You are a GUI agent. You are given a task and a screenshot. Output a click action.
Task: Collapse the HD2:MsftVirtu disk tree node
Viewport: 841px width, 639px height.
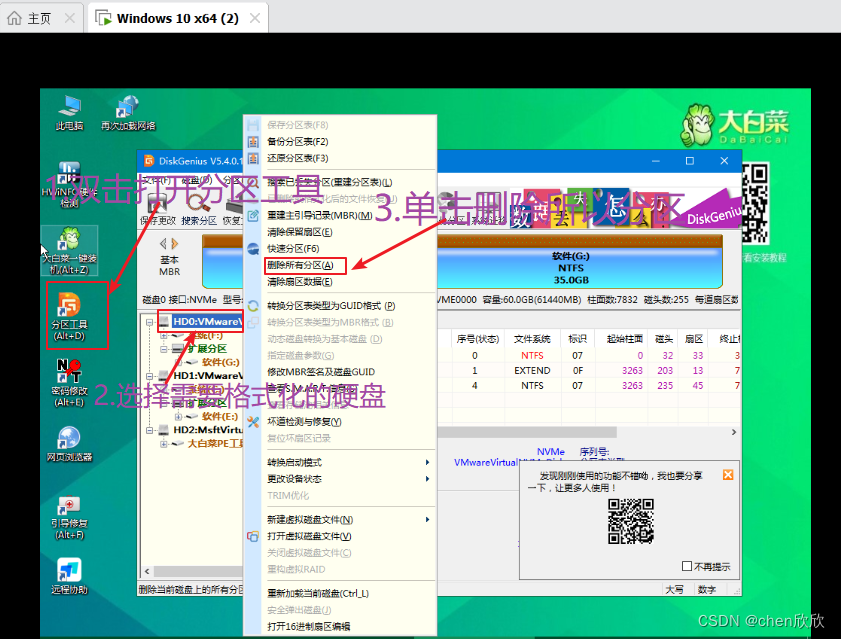(150, 430)
